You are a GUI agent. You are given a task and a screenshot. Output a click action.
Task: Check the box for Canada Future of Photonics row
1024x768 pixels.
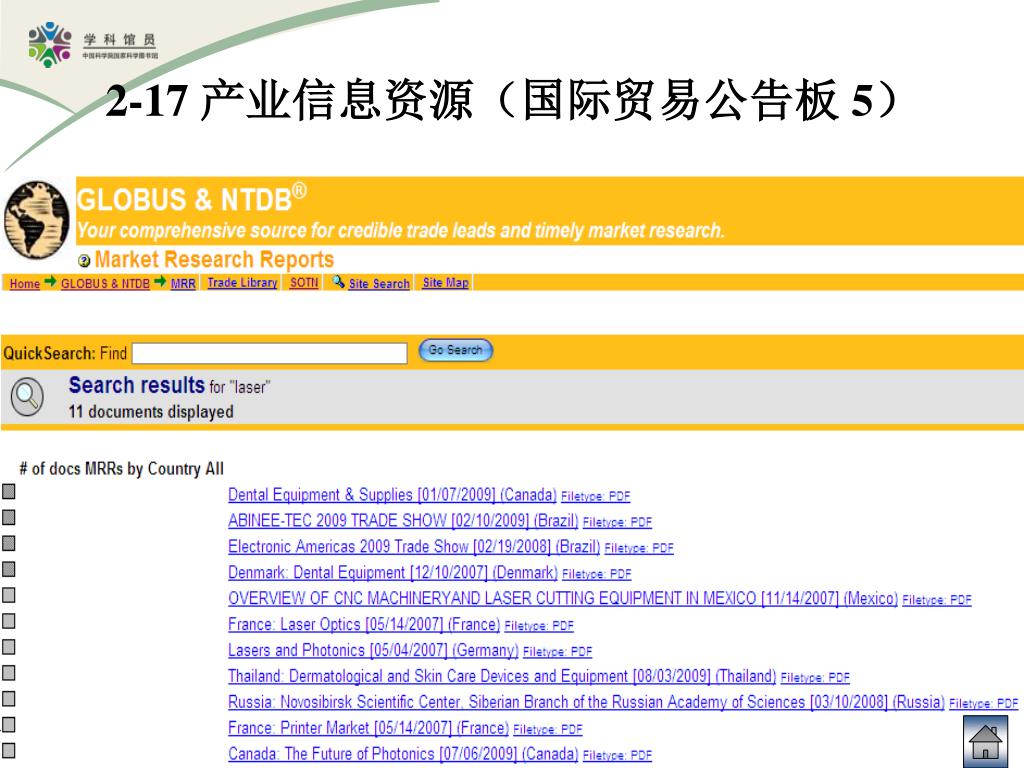(8, 750)
